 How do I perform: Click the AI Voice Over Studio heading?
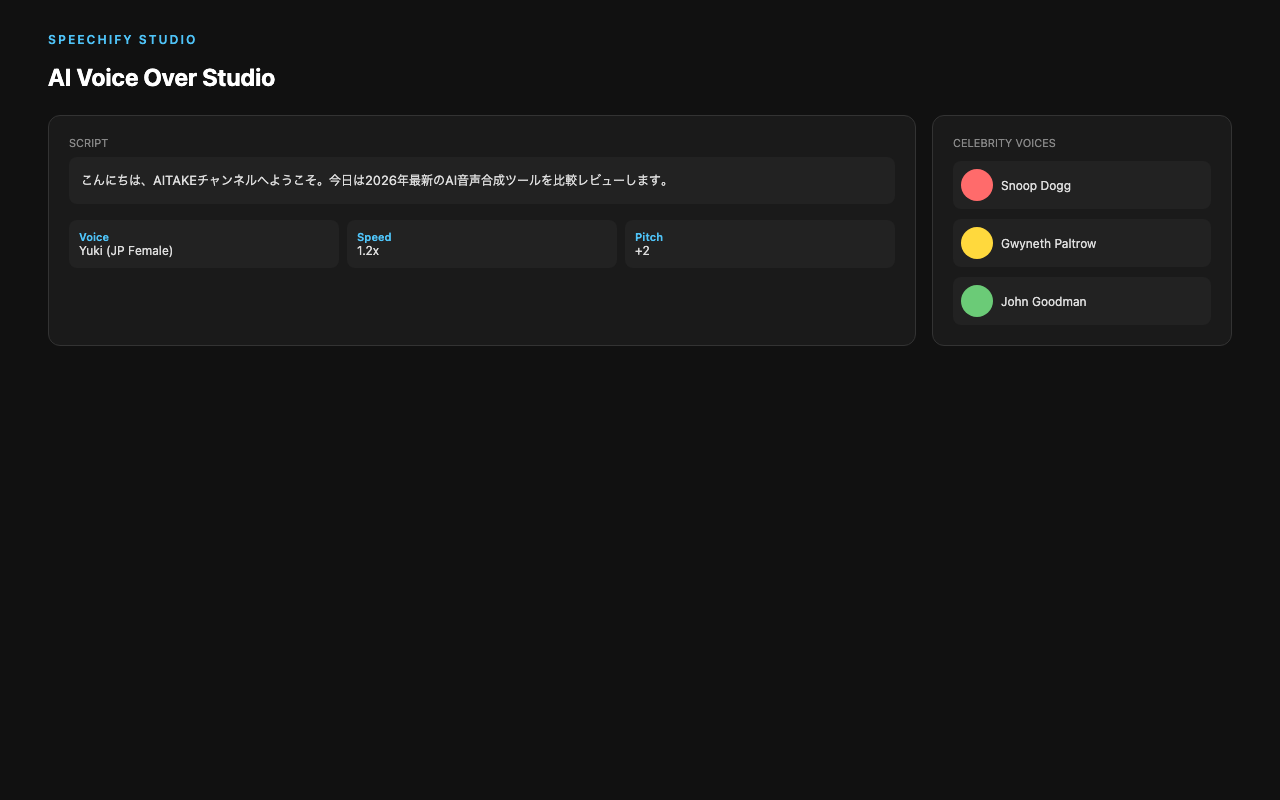pyautogui.click(x=161, y=77)
